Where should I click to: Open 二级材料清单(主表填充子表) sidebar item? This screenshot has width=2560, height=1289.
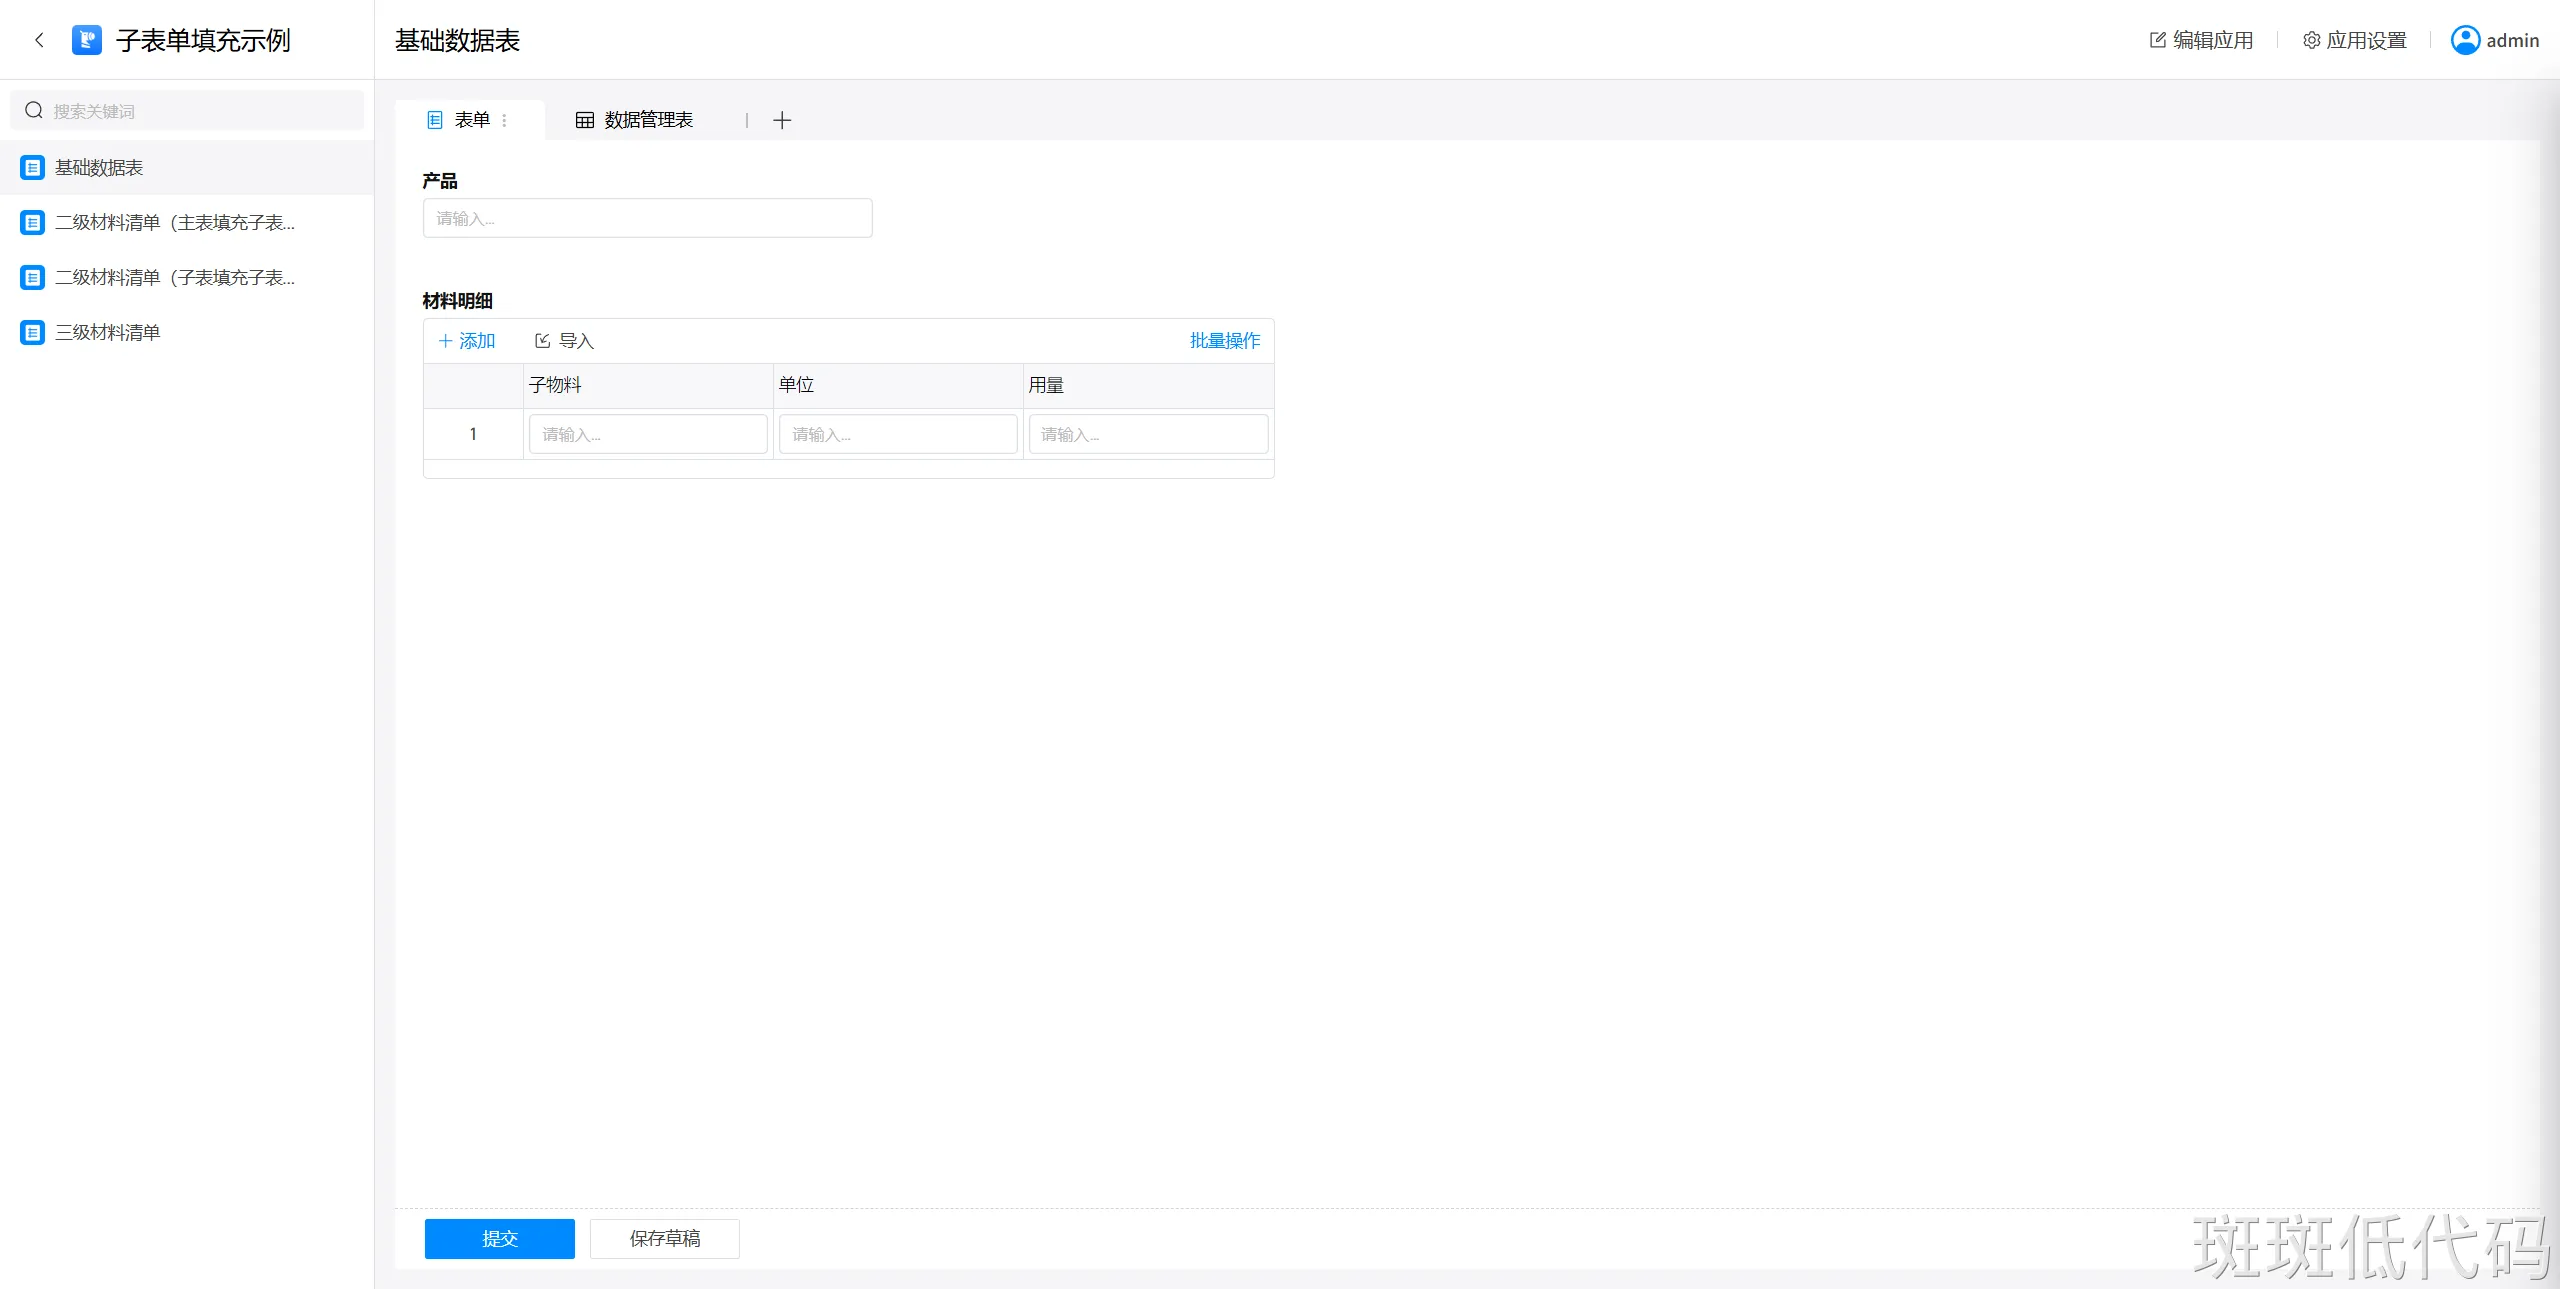174,222
